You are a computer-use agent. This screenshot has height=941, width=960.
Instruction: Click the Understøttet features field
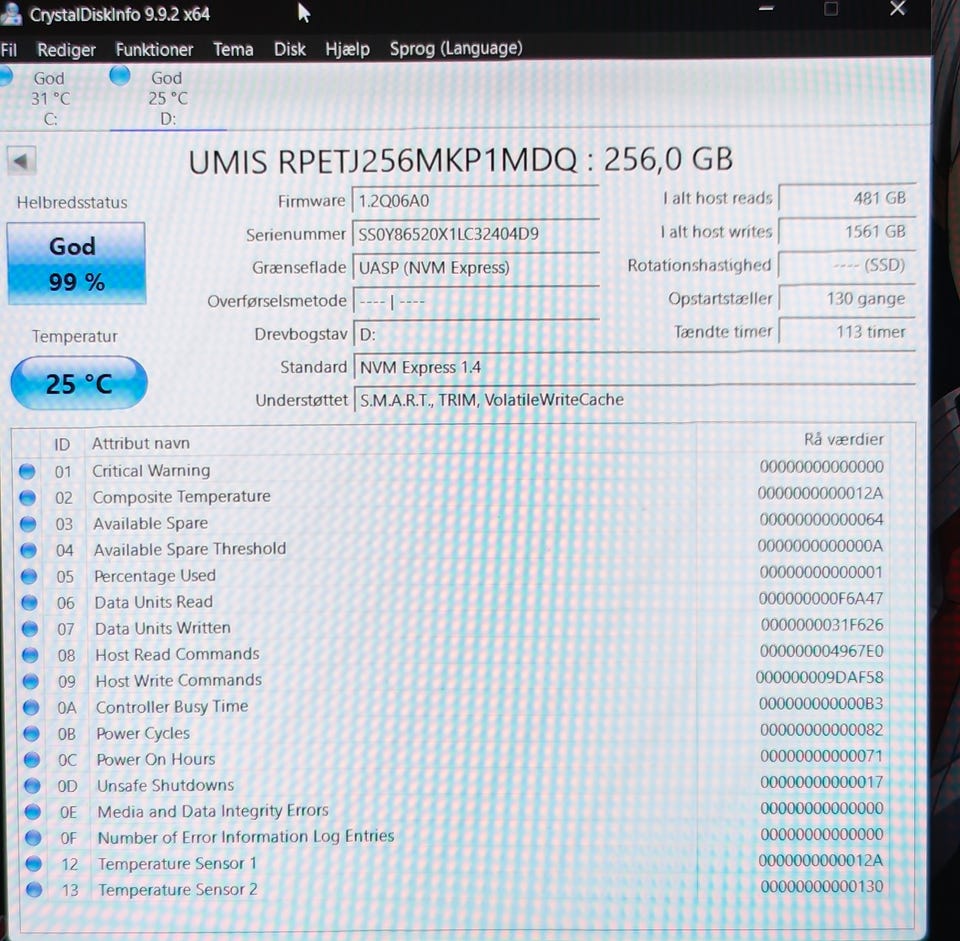click(x=634, y=400)
